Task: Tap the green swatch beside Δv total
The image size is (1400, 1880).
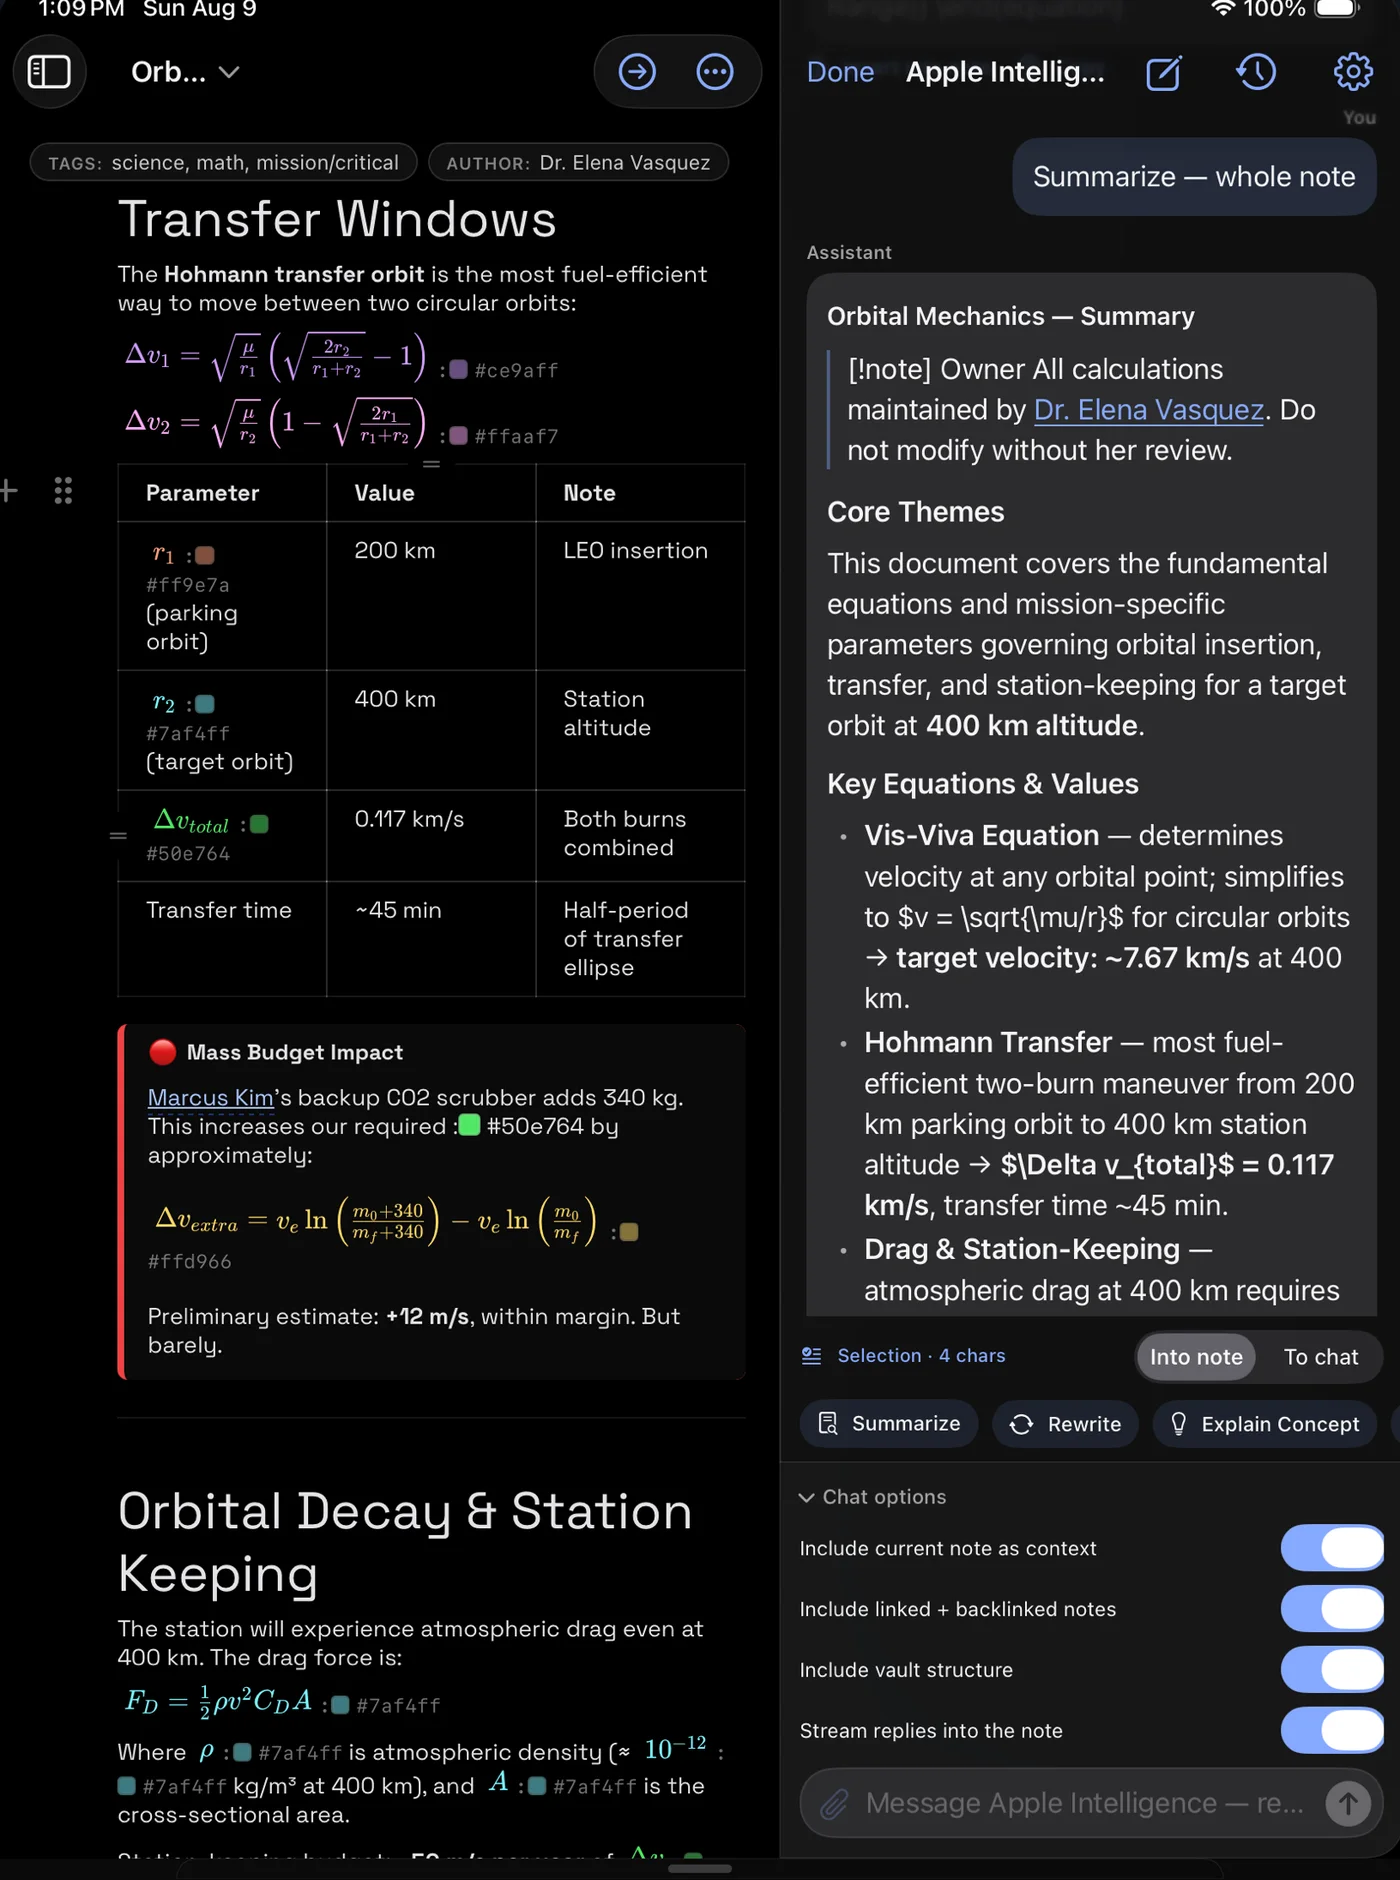Action: 259,824
